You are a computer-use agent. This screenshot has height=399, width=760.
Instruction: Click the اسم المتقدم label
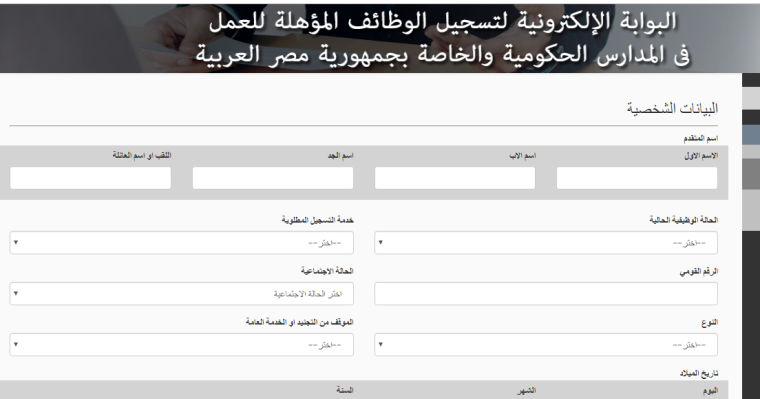(x=700, y=139)
